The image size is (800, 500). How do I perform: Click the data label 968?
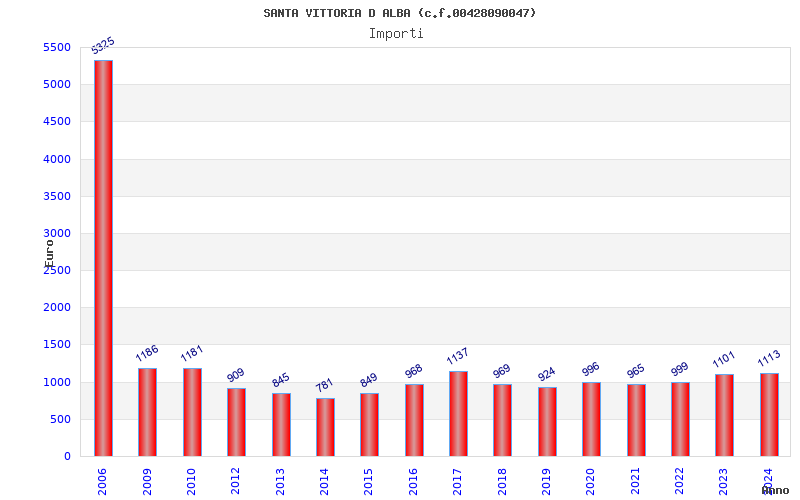pos(413,371)
